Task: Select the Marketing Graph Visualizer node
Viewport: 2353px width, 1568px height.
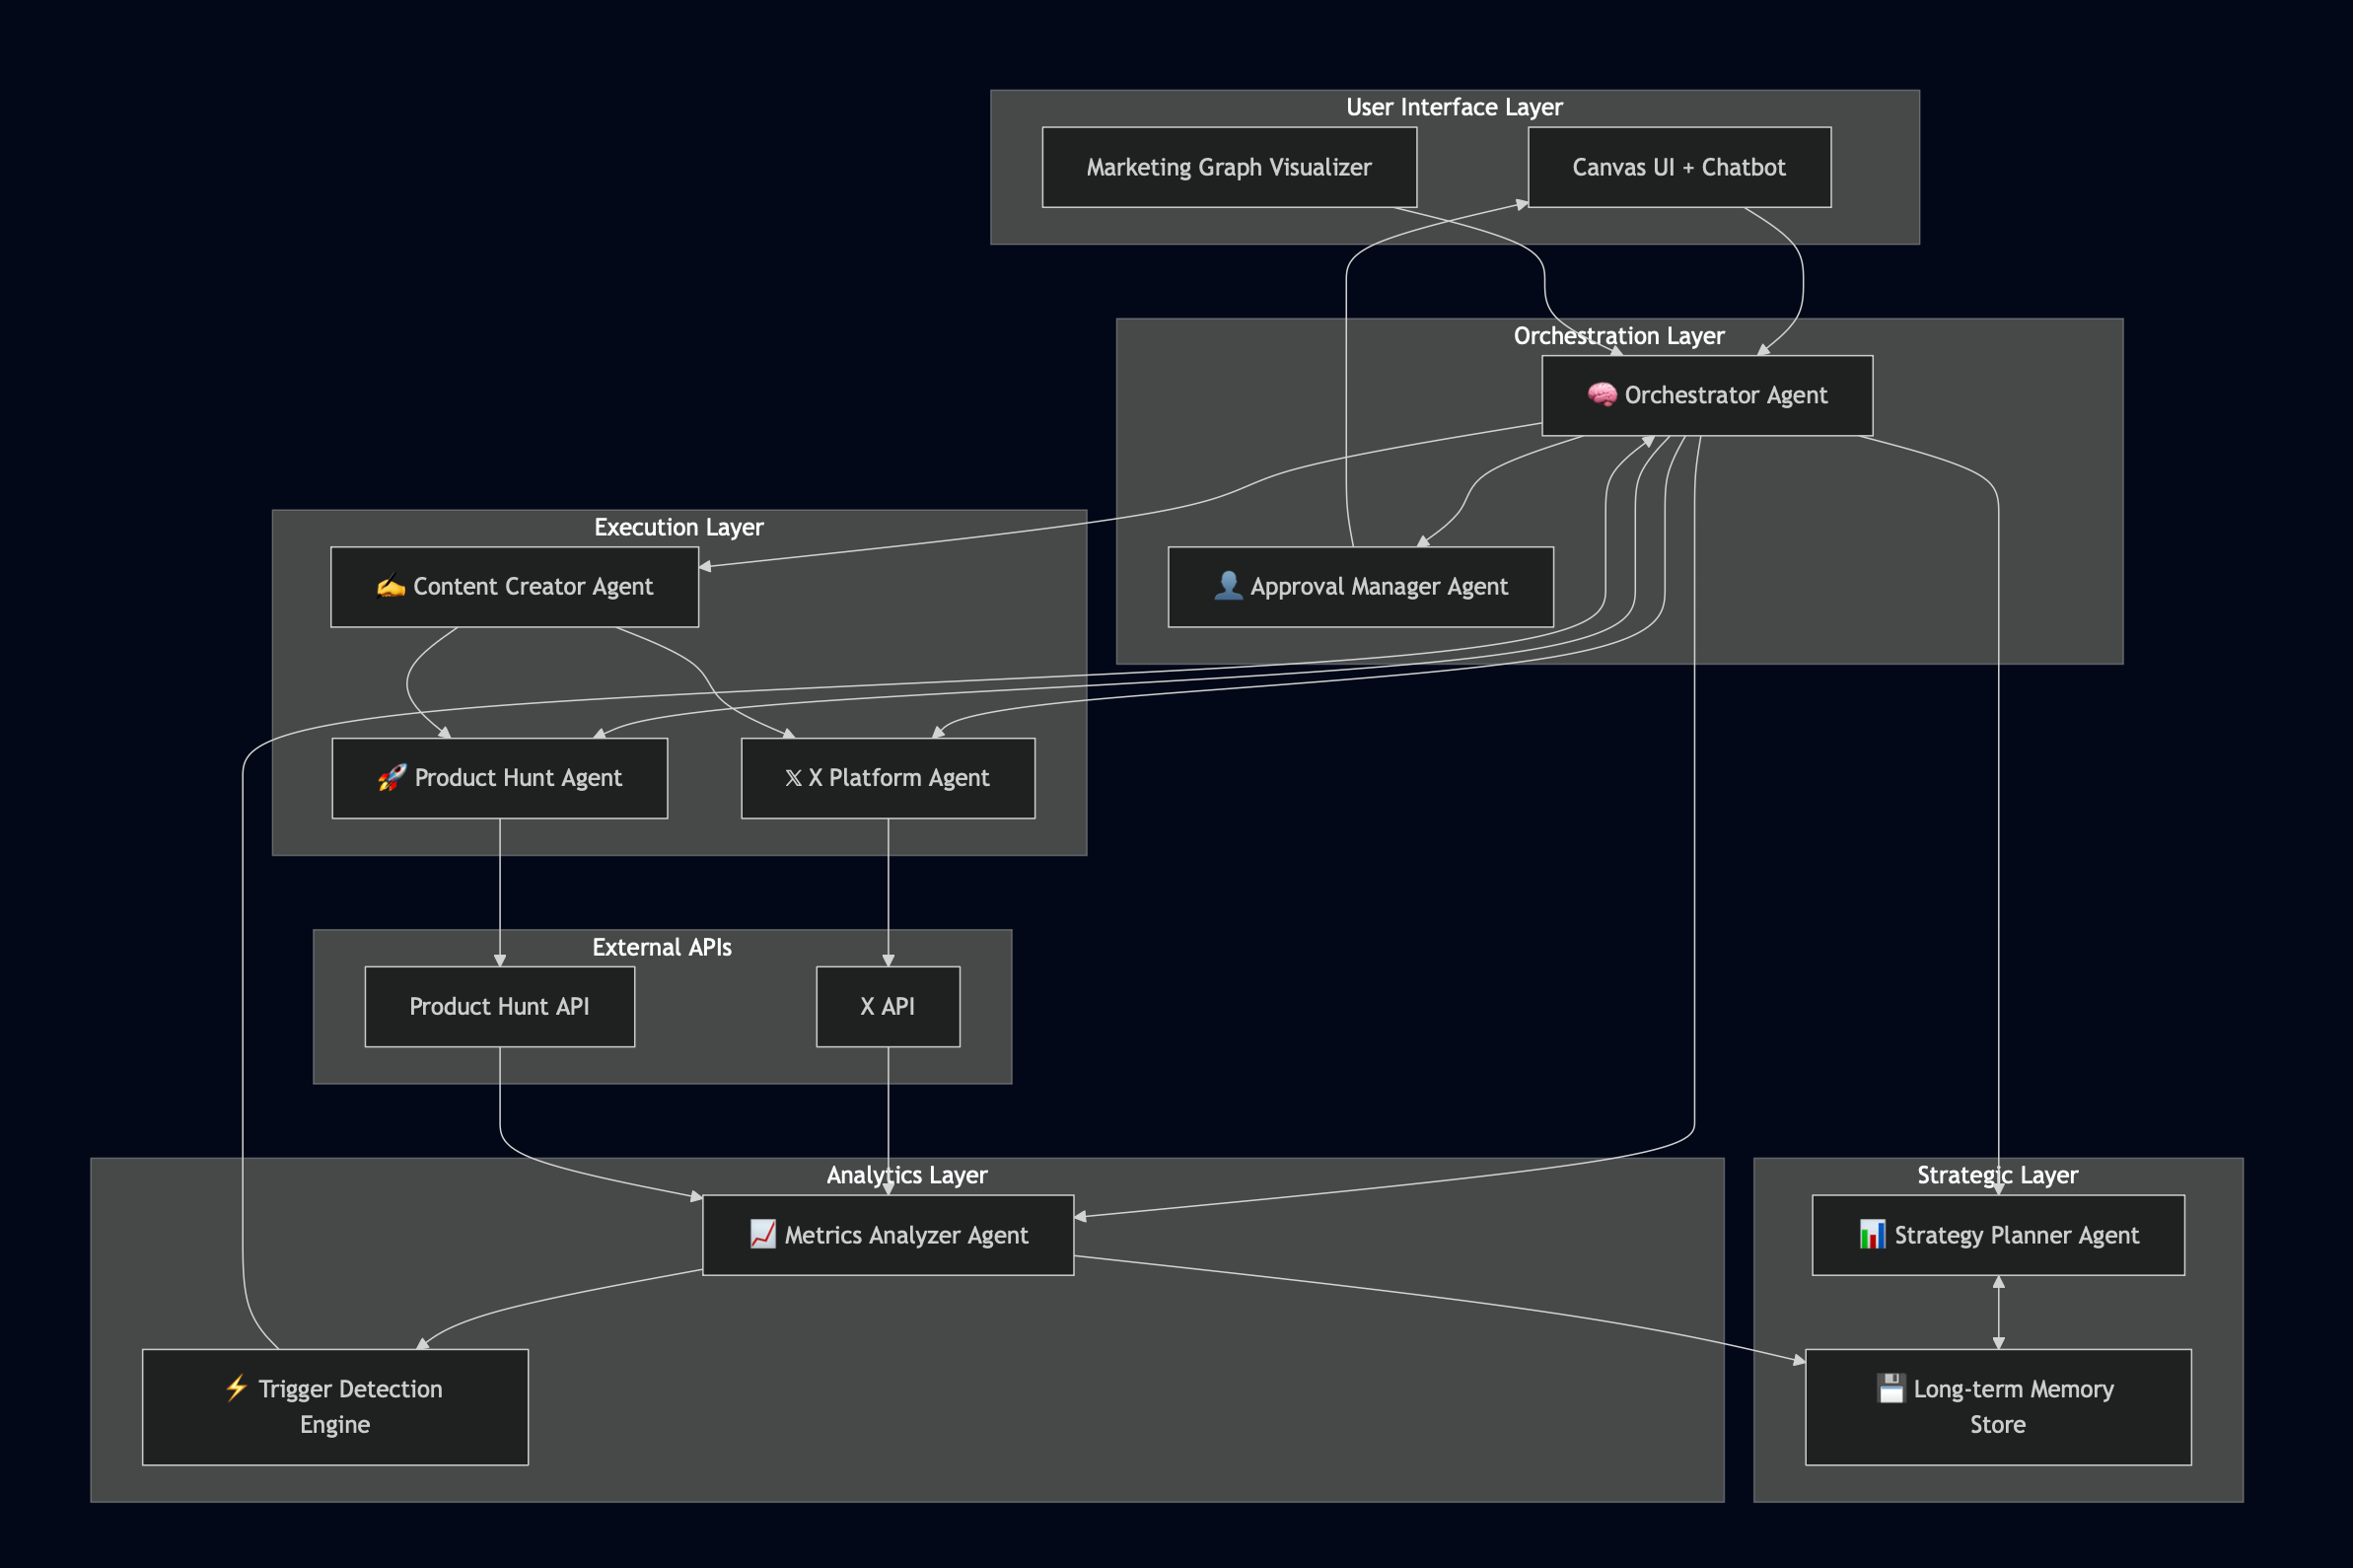Action: 1229,167
